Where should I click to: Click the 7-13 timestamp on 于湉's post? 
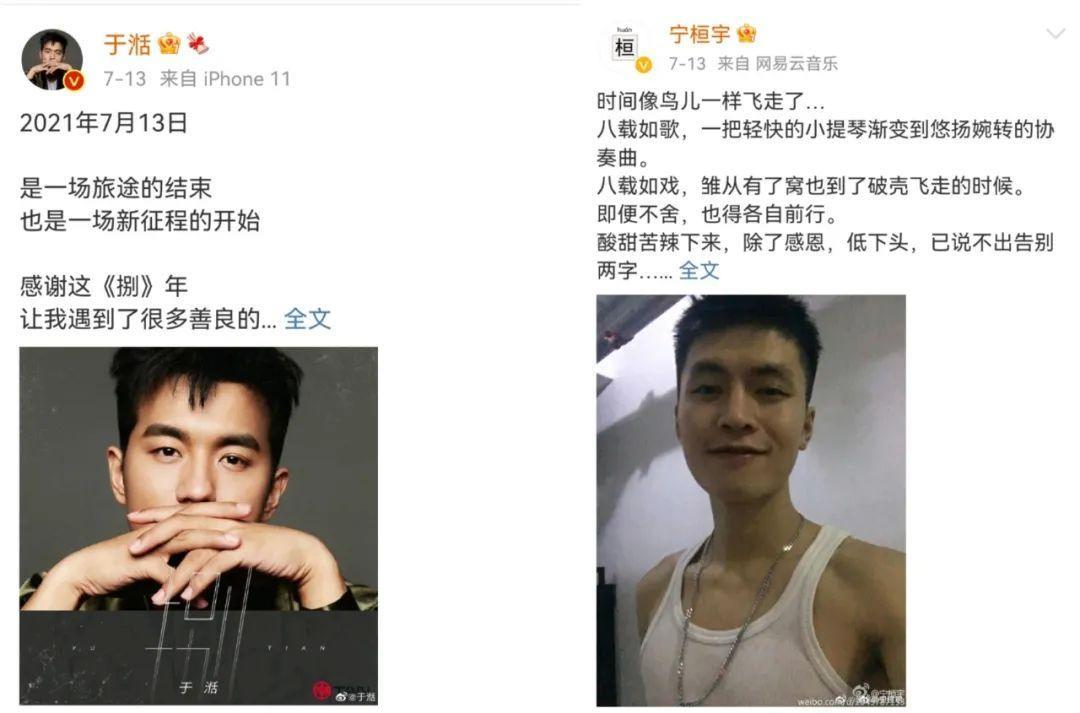point(125,79)
